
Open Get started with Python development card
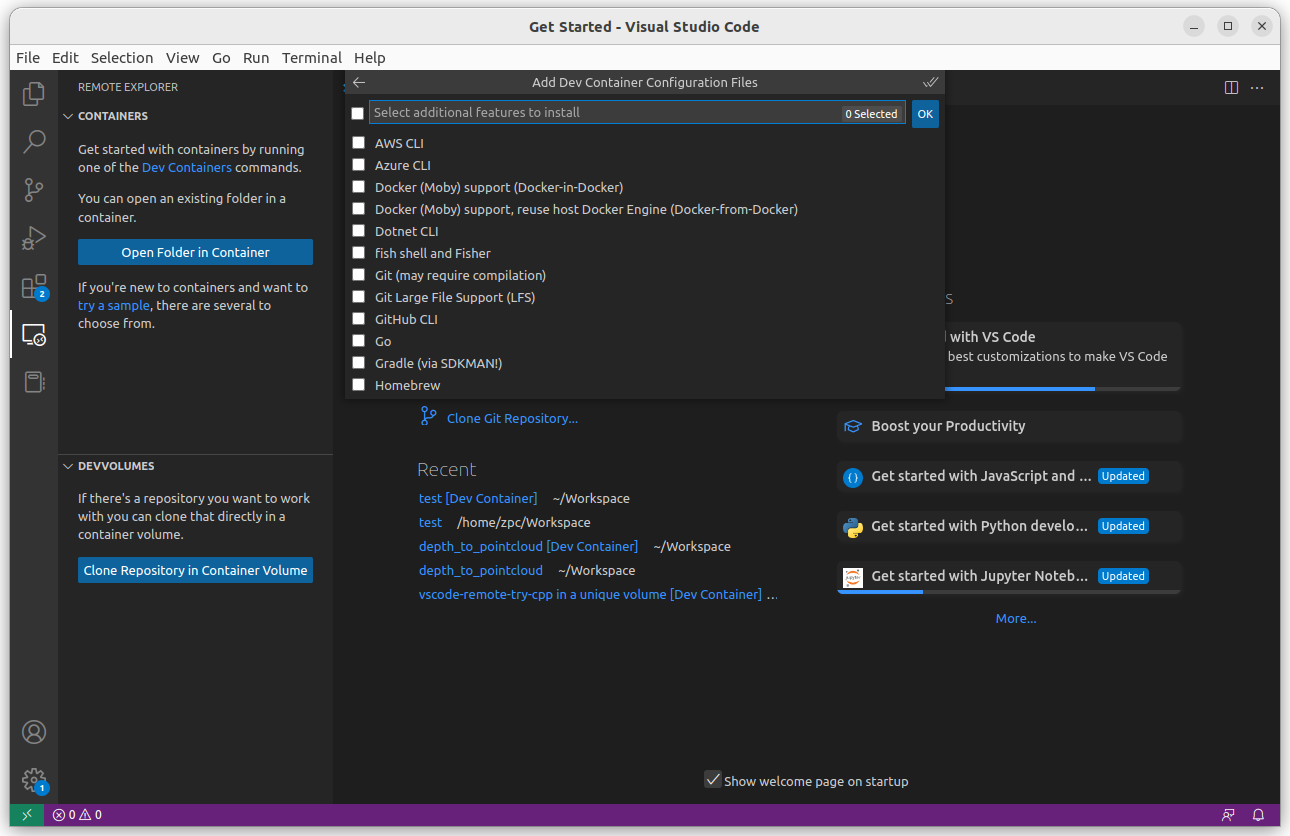(x=1009, y=526)
